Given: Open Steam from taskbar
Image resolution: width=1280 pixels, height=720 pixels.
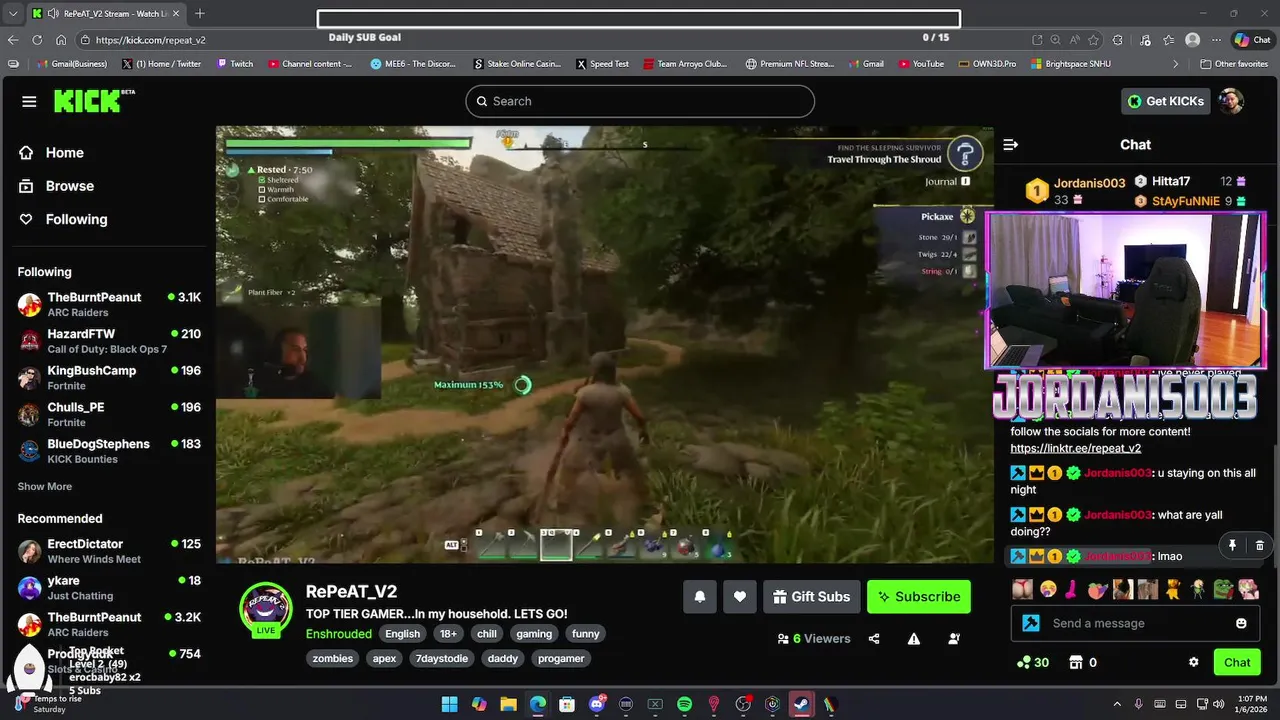Looking at the screenshot, I should (x=801, y=704).
